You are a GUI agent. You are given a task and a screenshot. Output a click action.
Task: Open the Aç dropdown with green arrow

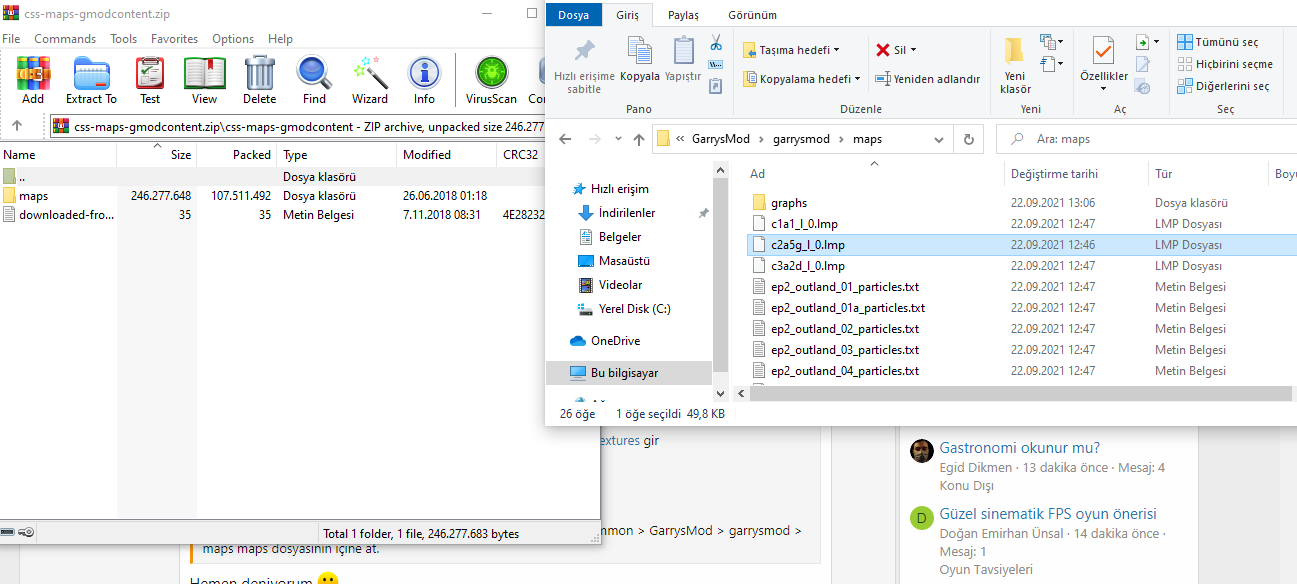pyautogui.click(x=1147, y=42)
